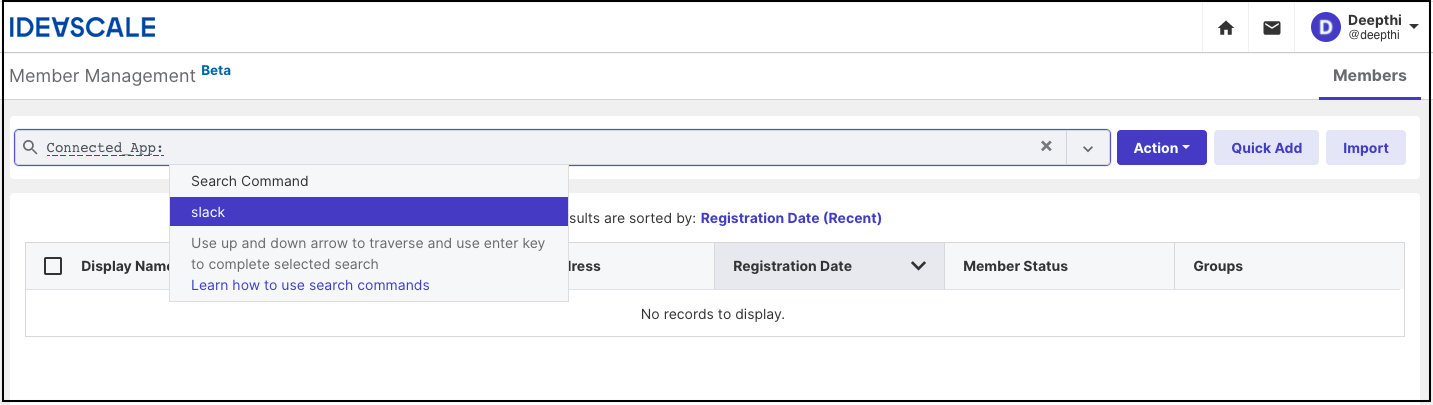Open messages envelope icon
Image resolution: width=1433 pixels, height=405 pixels.
(x=1271, y=28)
